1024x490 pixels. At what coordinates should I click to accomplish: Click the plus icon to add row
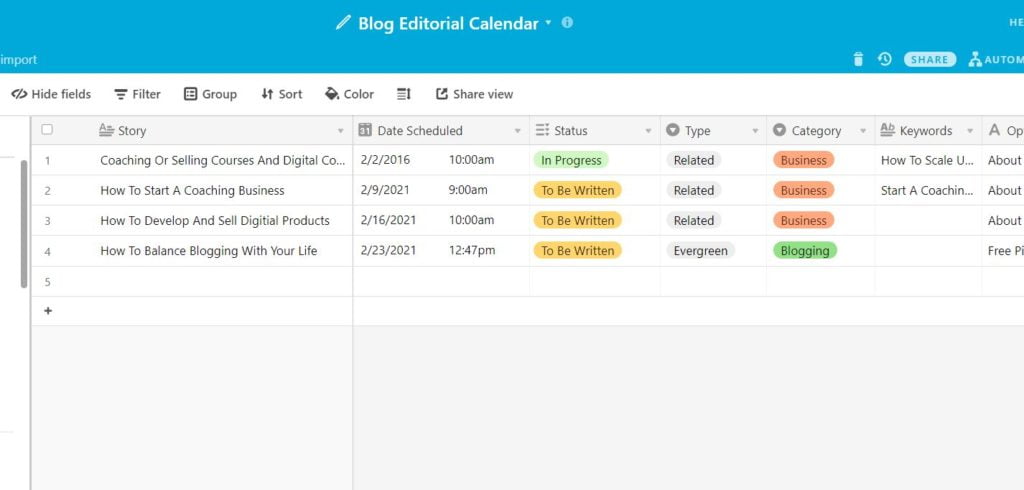coord(47,311)
